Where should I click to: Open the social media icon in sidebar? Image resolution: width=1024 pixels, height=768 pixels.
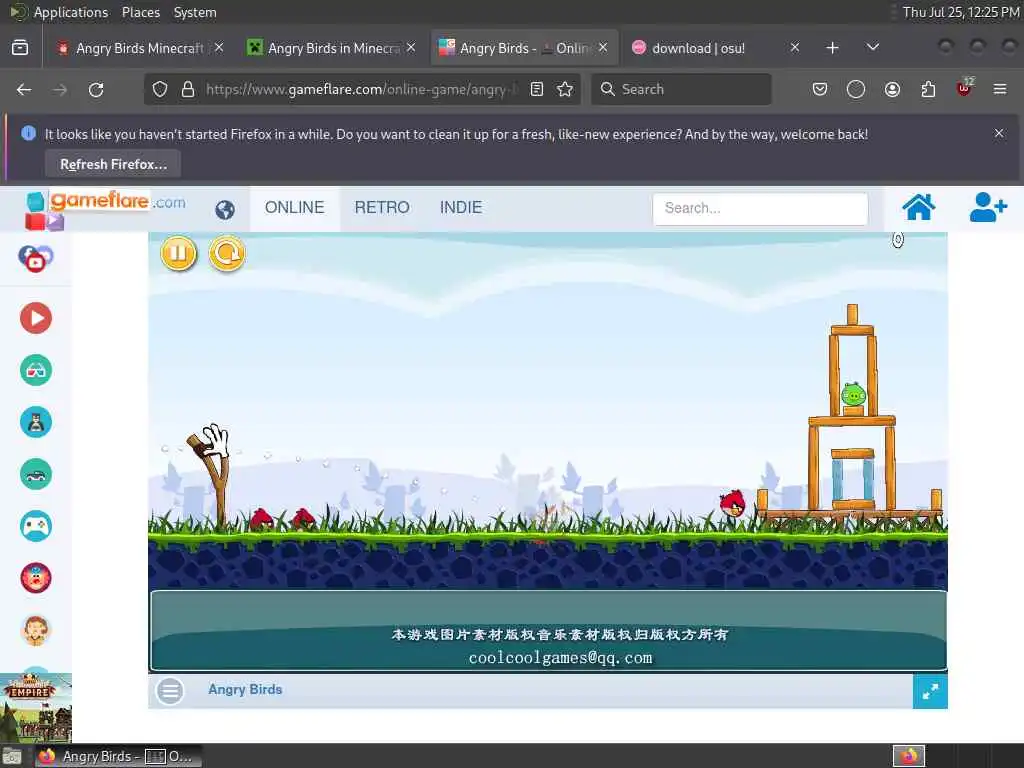(x=35, y=258)
